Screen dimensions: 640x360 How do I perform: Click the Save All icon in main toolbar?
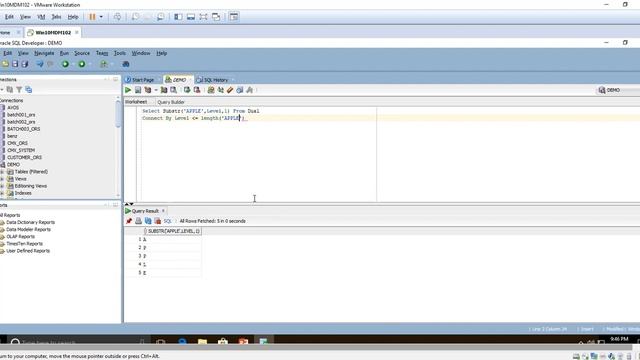25,64
